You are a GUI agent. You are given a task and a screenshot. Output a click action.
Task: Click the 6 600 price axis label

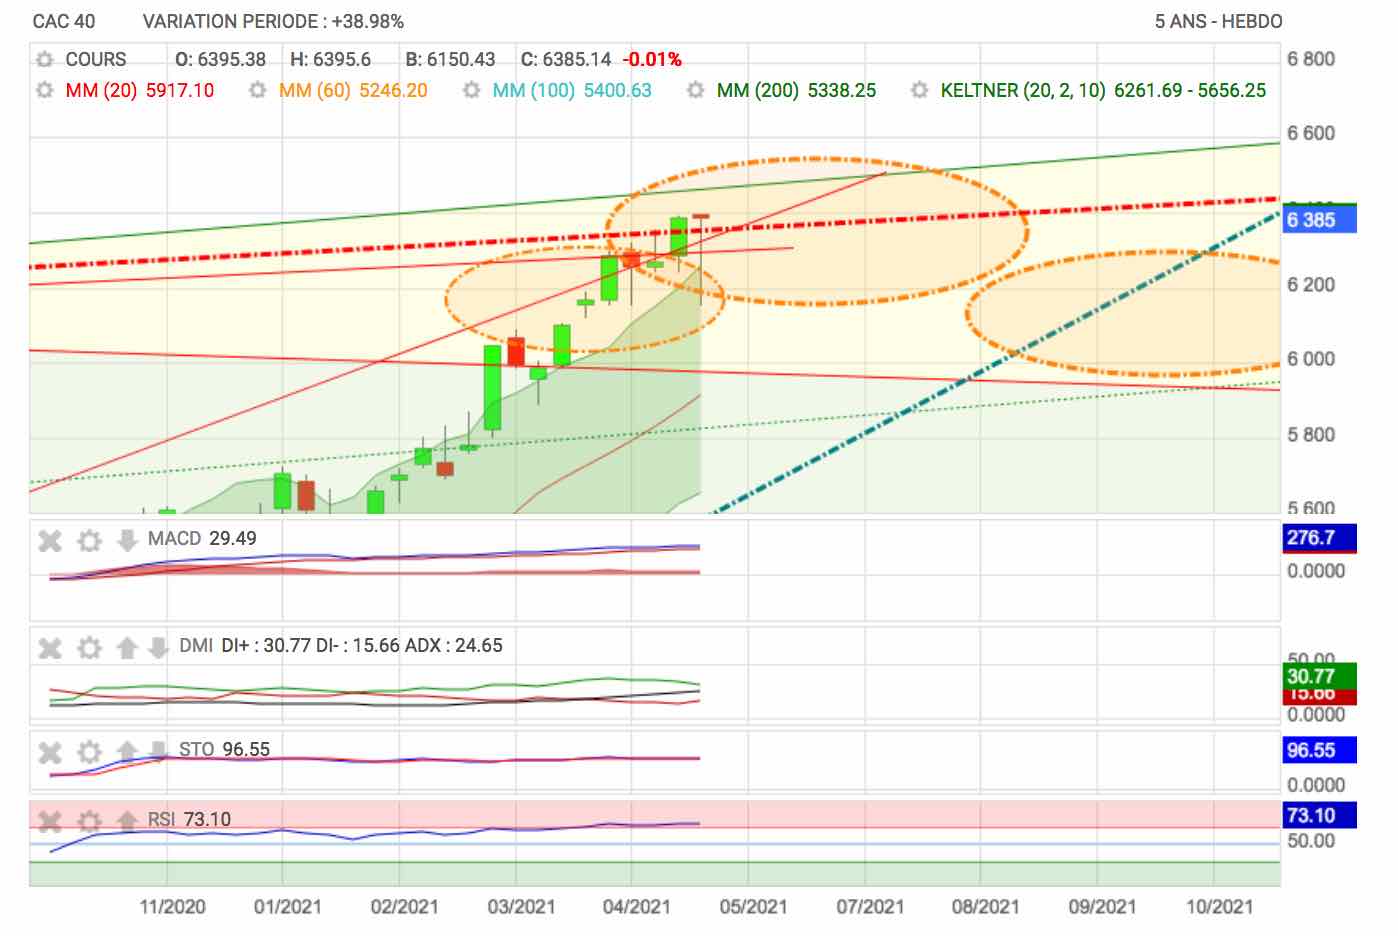pos(1311,134)
